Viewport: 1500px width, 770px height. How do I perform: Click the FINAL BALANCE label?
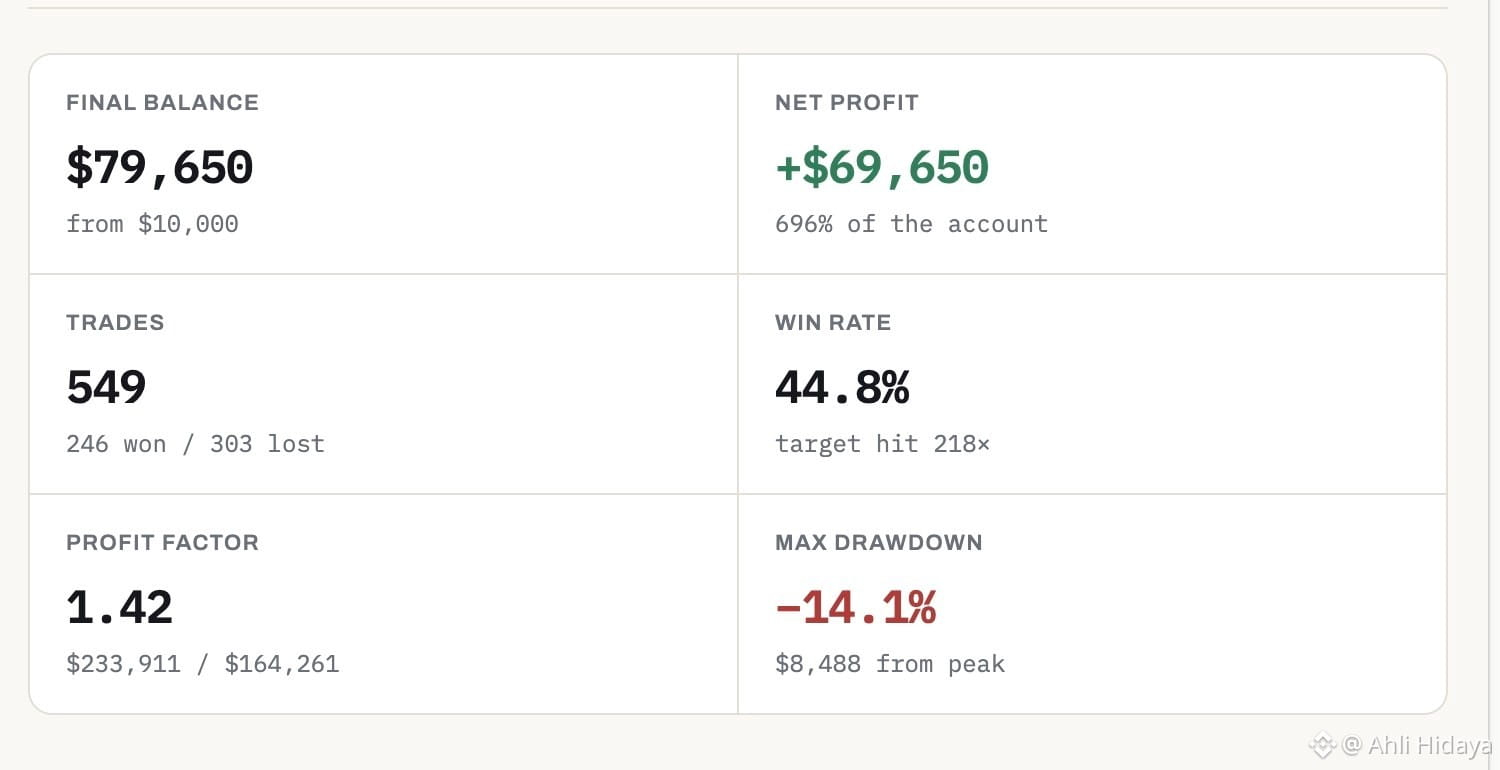162,102
